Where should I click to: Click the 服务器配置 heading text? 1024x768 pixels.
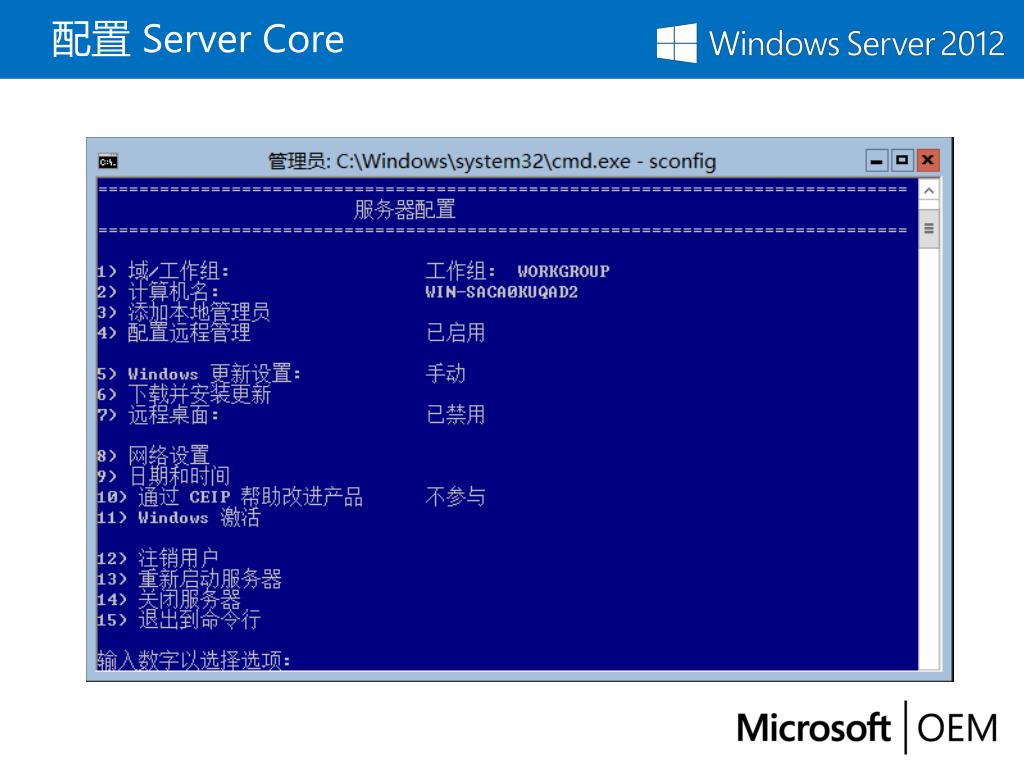coord(404,210)
